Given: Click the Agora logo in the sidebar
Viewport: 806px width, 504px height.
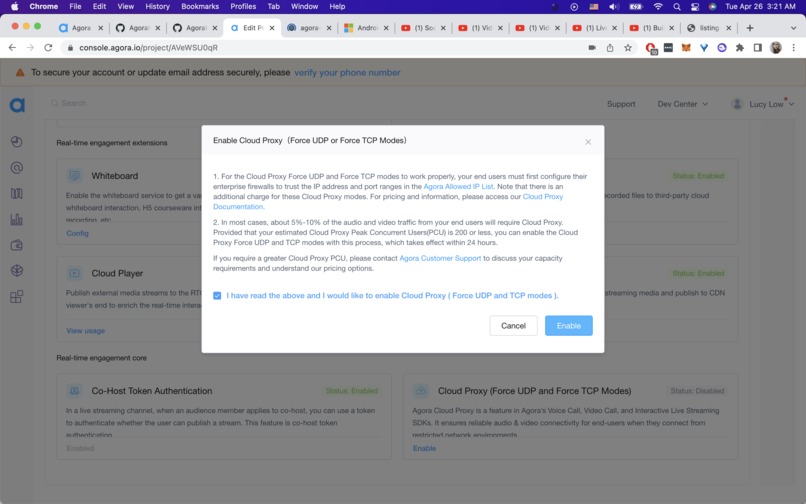Looking at the screenshot, I should click(x=17, y=105).
